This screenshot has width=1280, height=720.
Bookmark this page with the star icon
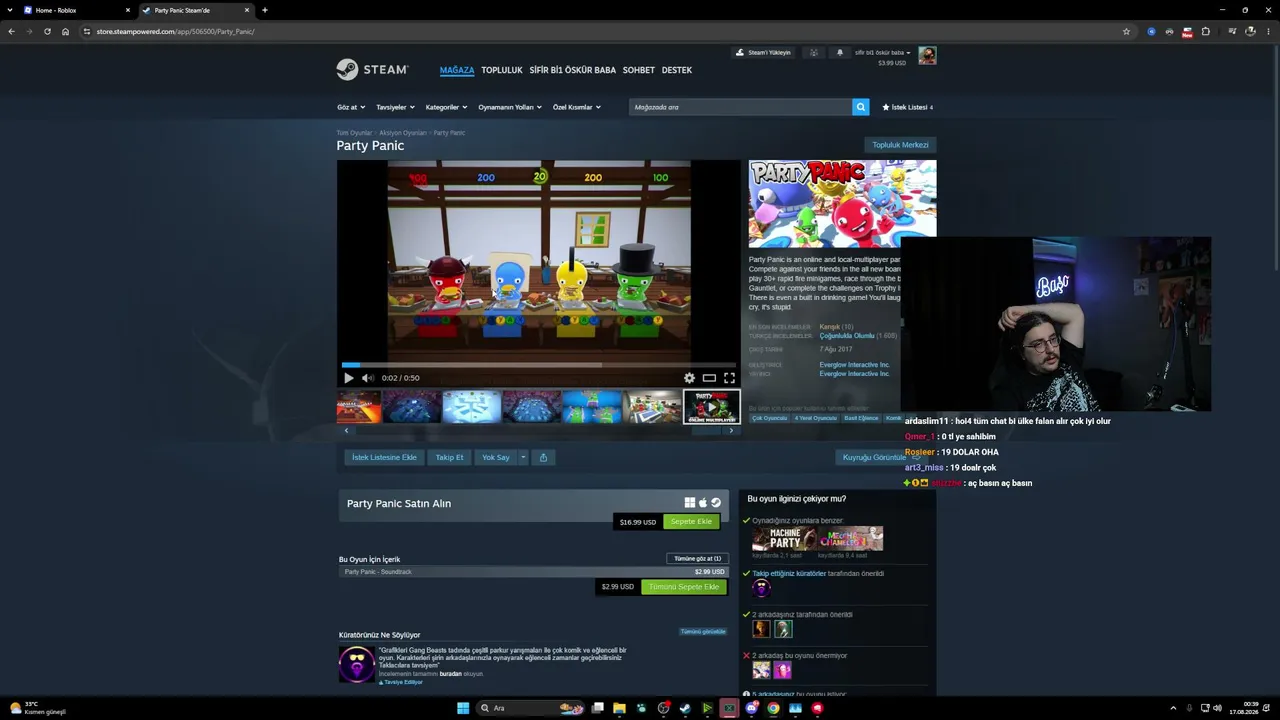[1126, 31]
